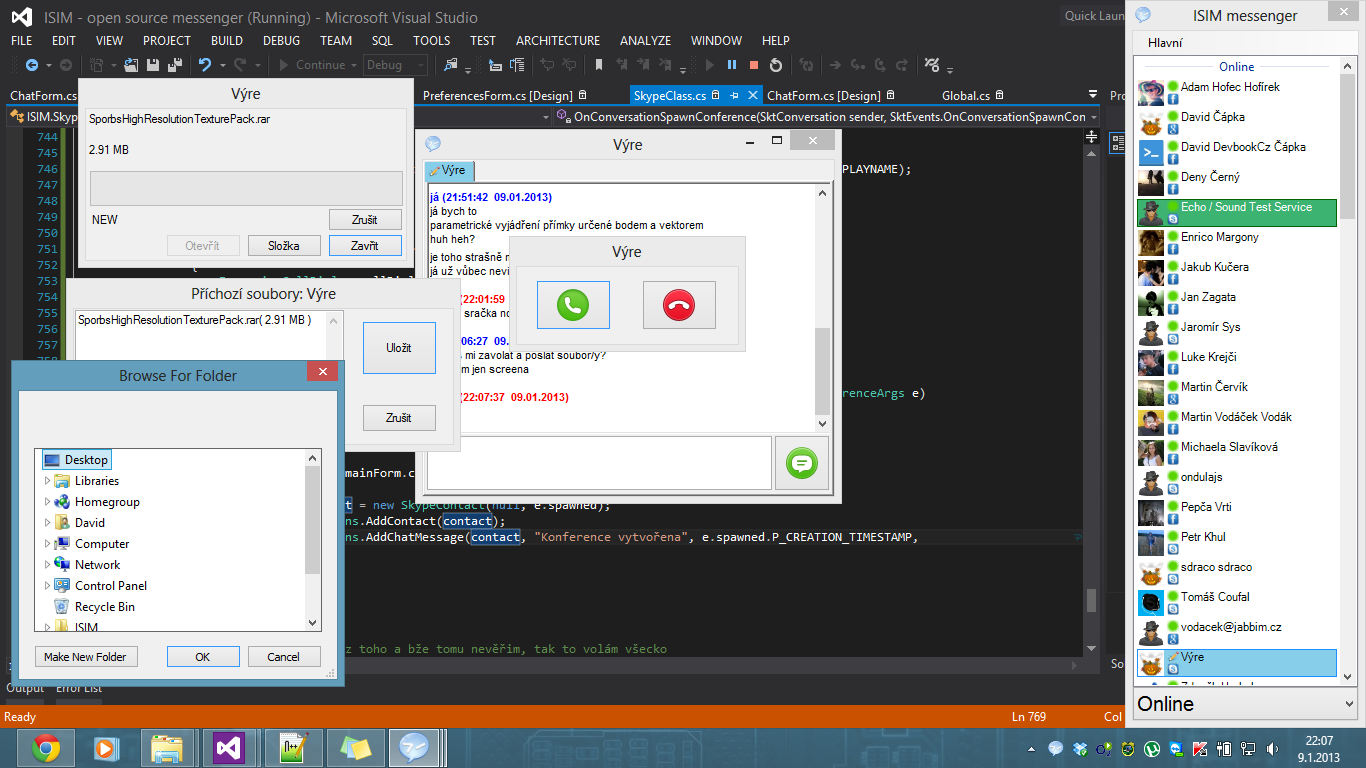1366x768 pixels.
Task: Open File Explorer from the taskbar
Action: coord(167,747)
